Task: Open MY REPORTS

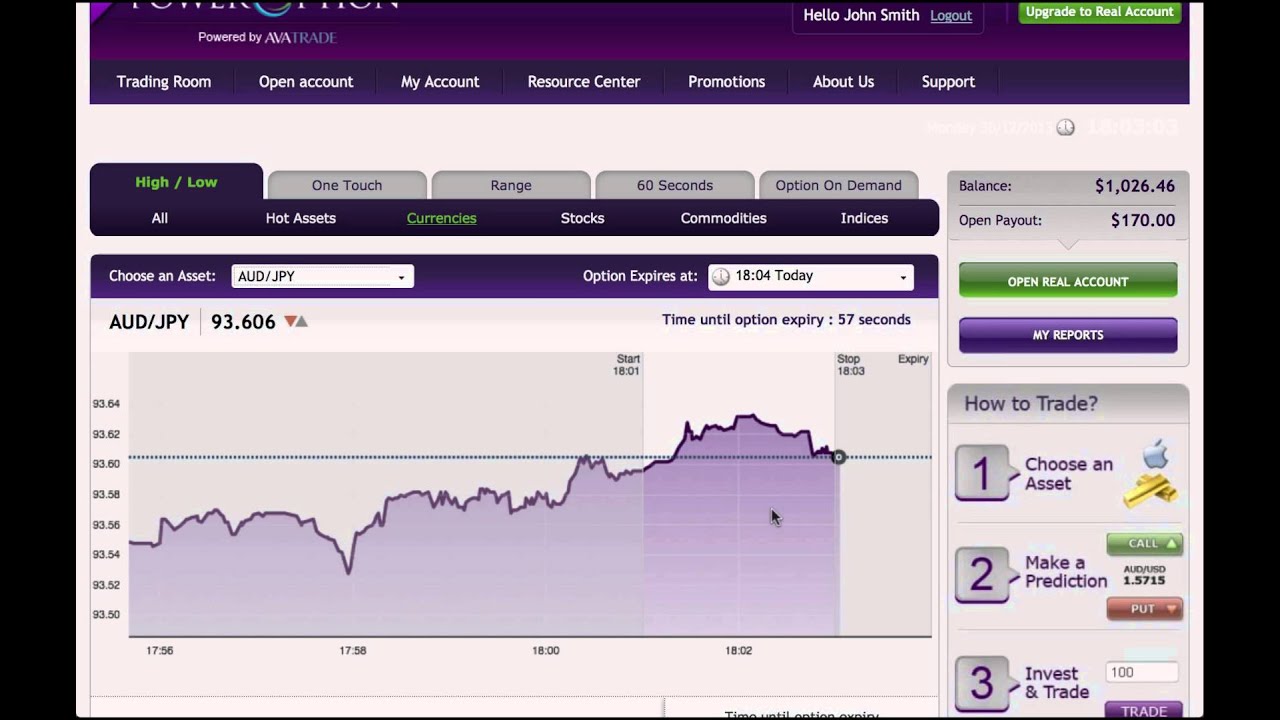Action: click(x=1068, y=335)
